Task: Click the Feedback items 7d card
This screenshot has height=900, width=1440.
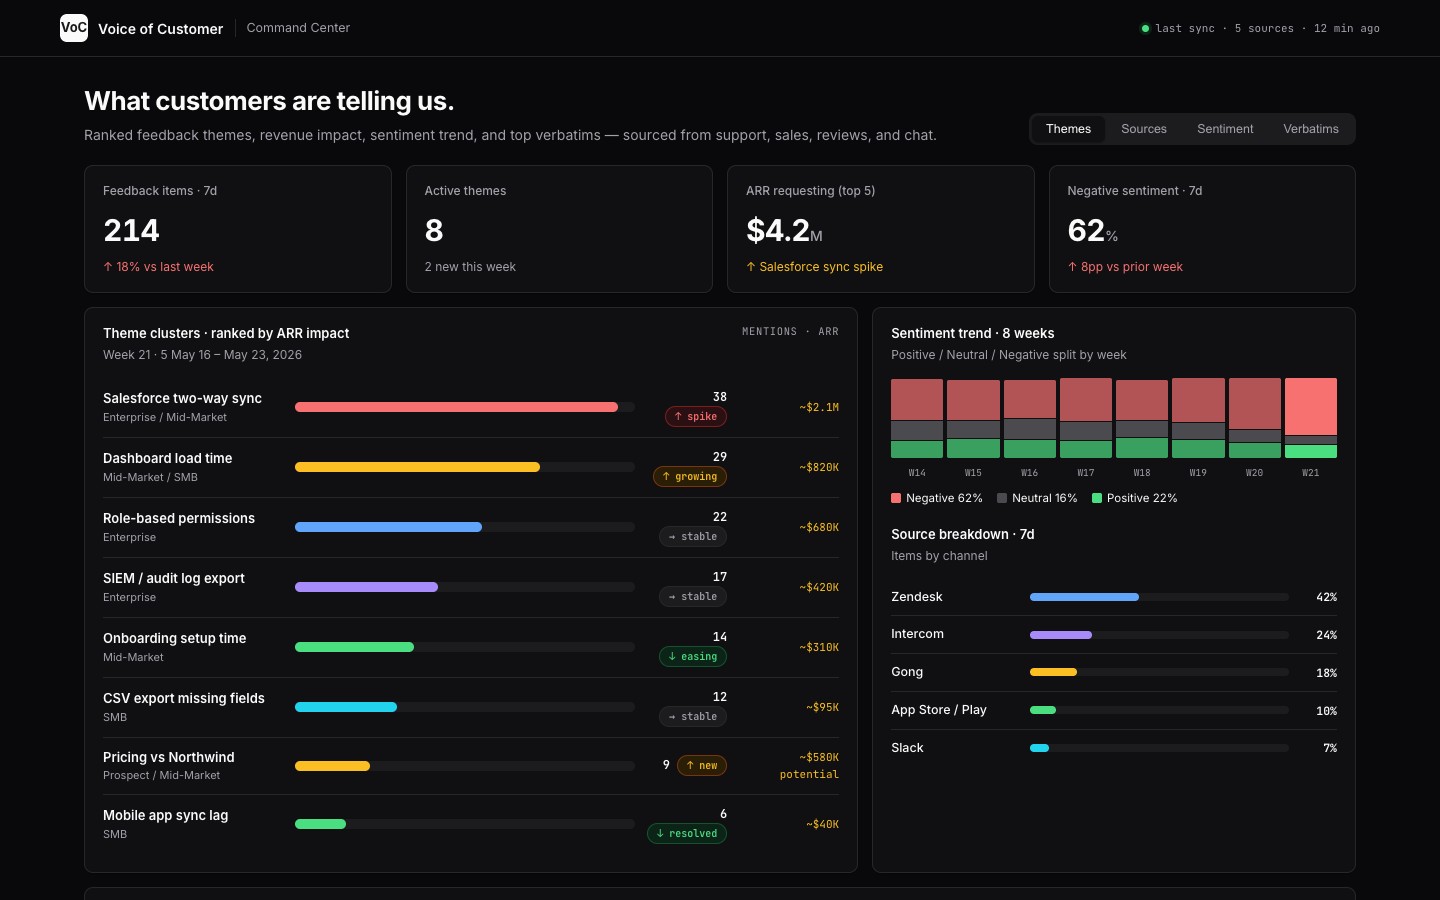Action: tap(238, 229)
